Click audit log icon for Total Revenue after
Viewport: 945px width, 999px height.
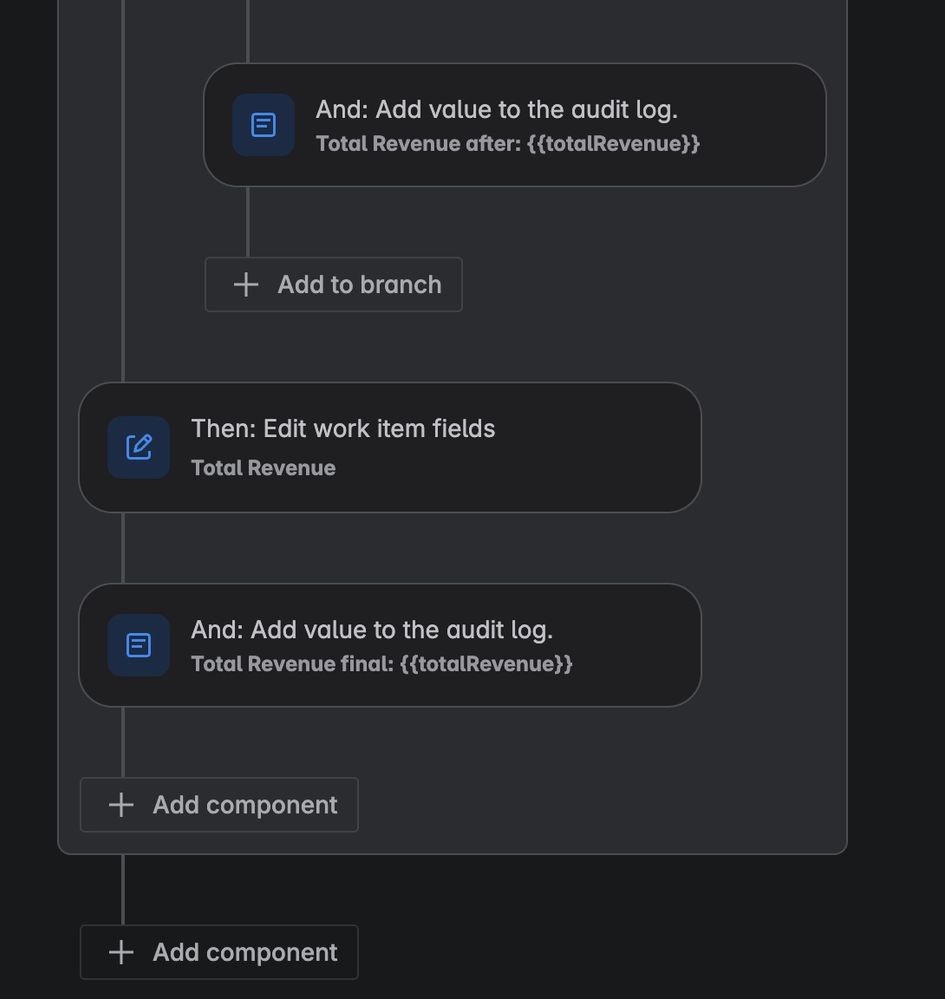[x=263, y=125]
